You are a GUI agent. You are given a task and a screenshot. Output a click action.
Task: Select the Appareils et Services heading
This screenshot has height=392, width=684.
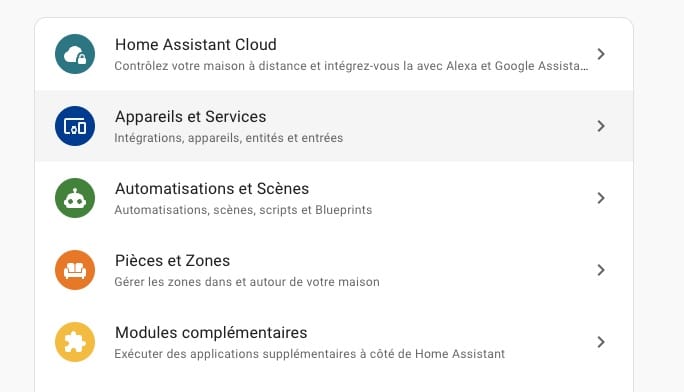point(191,117)
